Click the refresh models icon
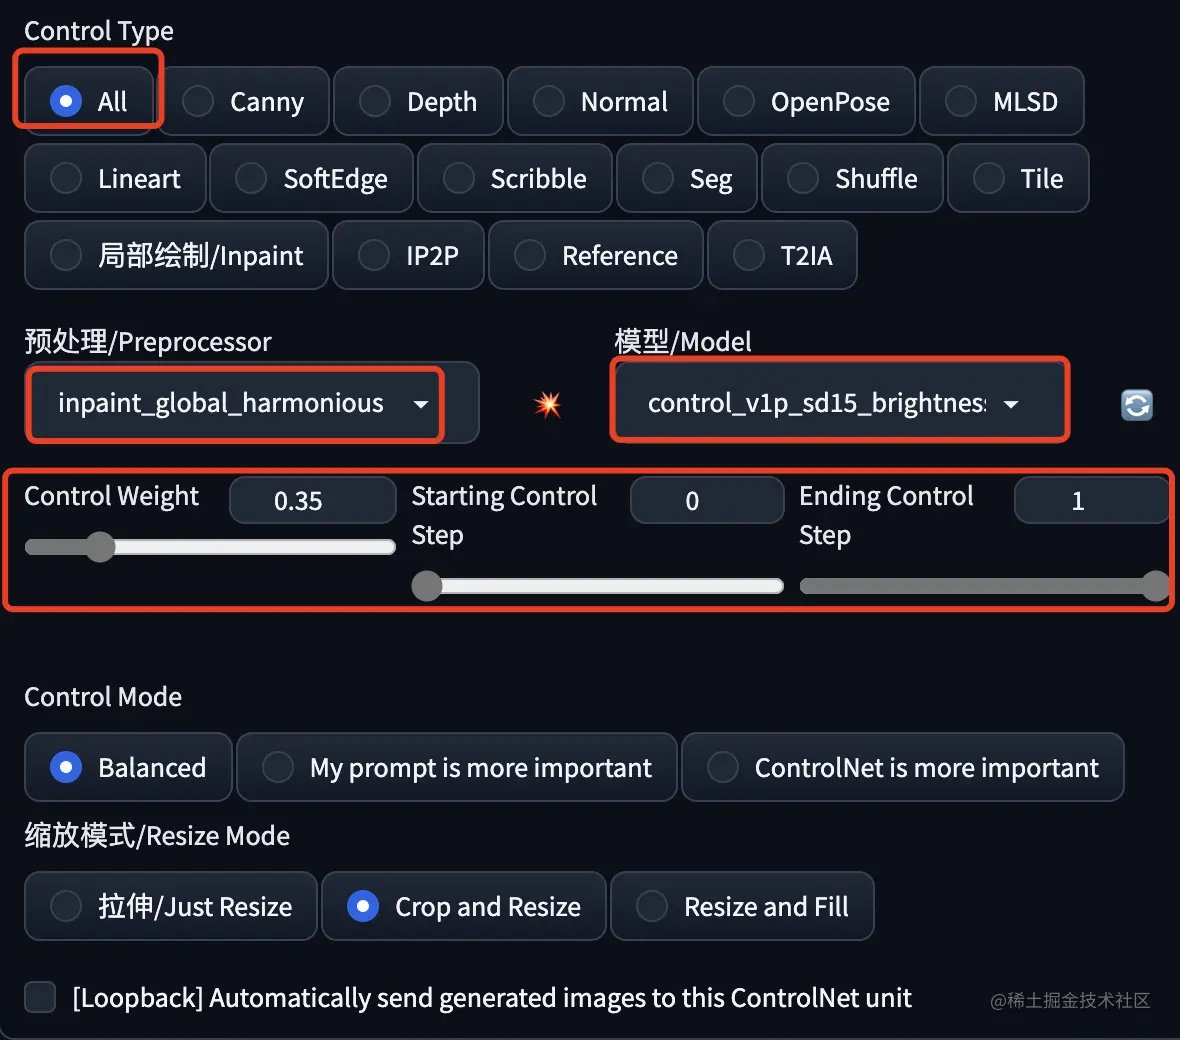Viewport: 1180px width, 1040px height. pyautogui.click(x=1136, y=405)
